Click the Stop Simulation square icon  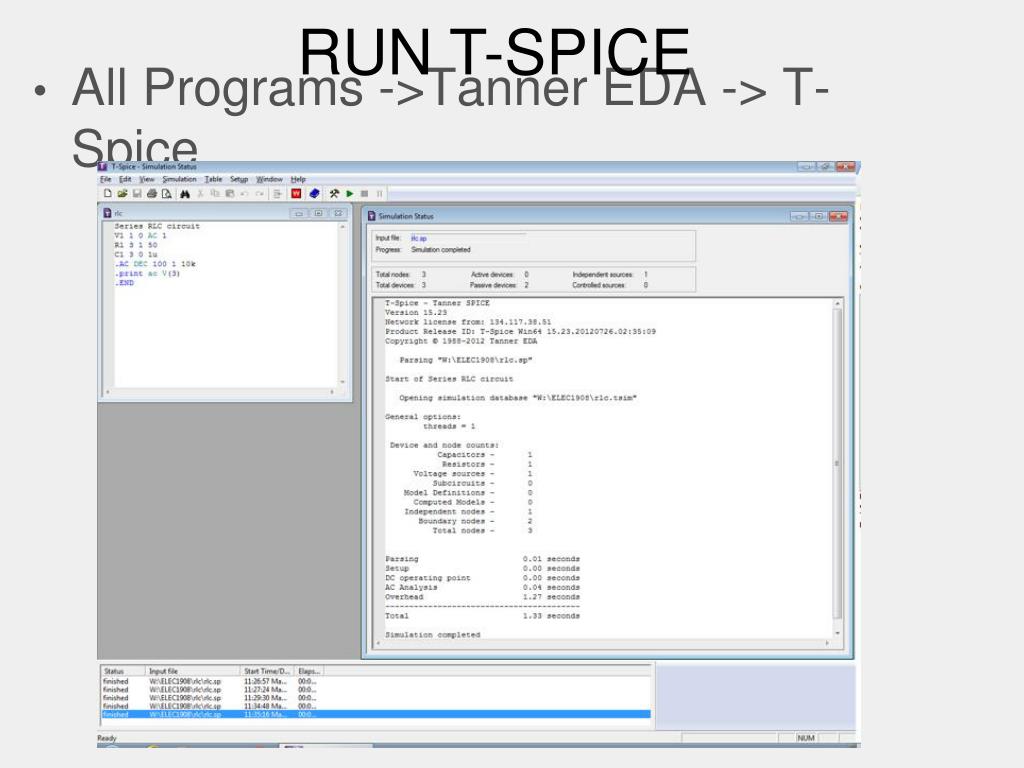364,193
